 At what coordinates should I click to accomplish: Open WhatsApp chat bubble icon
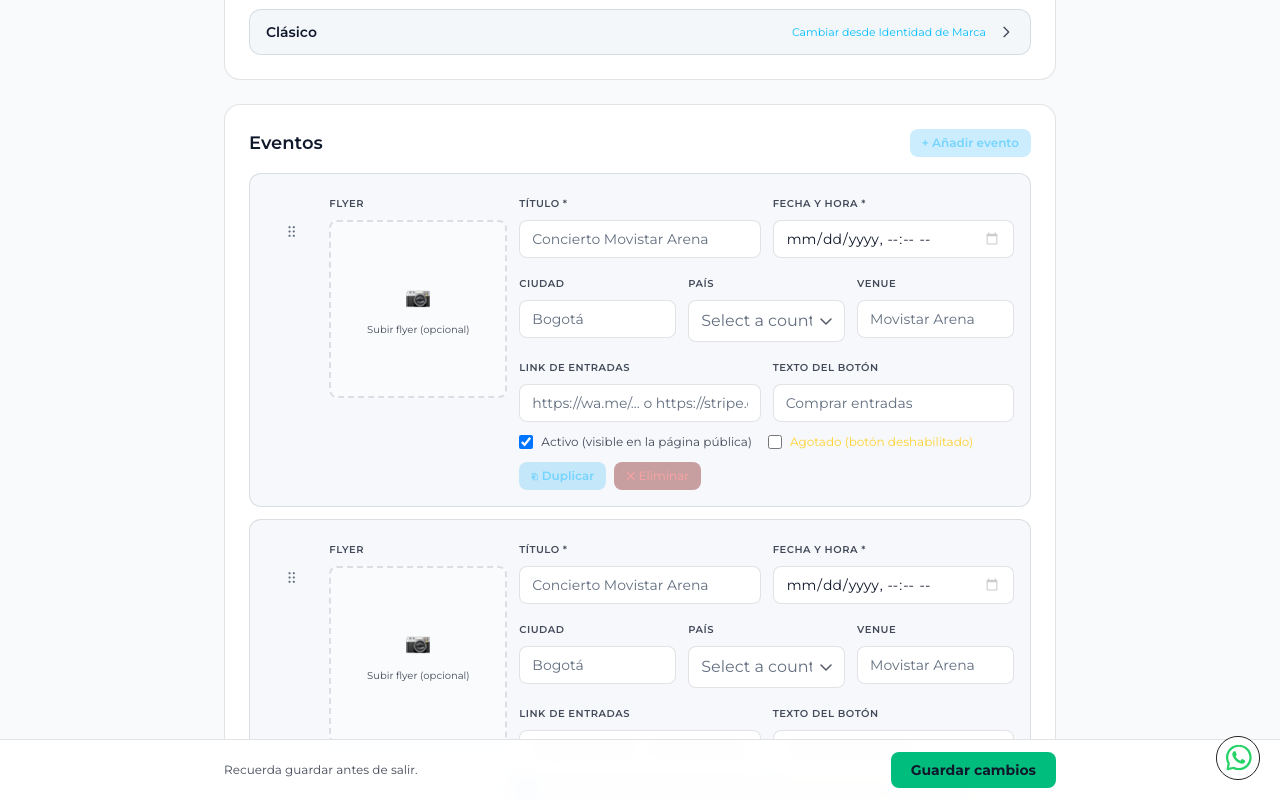click(x=1238, y=758)
